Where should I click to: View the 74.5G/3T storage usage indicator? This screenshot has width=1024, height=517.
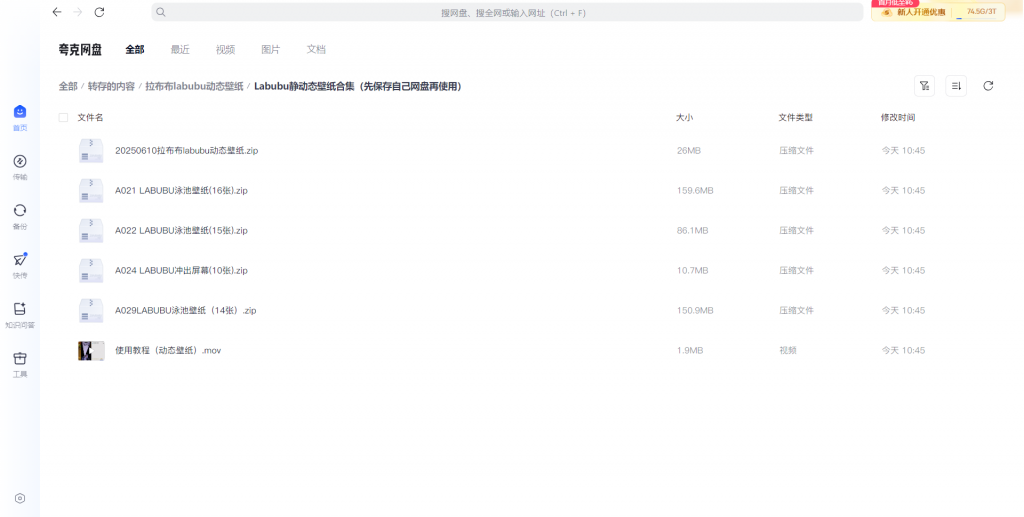click(982, 12)
